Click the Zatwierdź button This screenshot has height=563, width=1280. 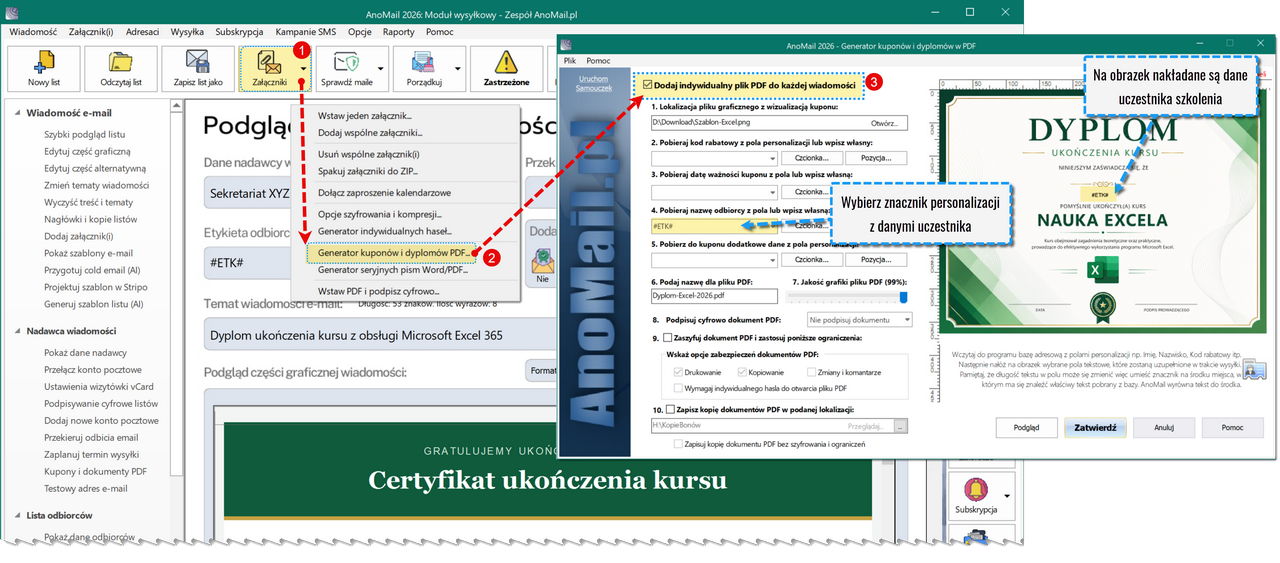(1095, 427)
